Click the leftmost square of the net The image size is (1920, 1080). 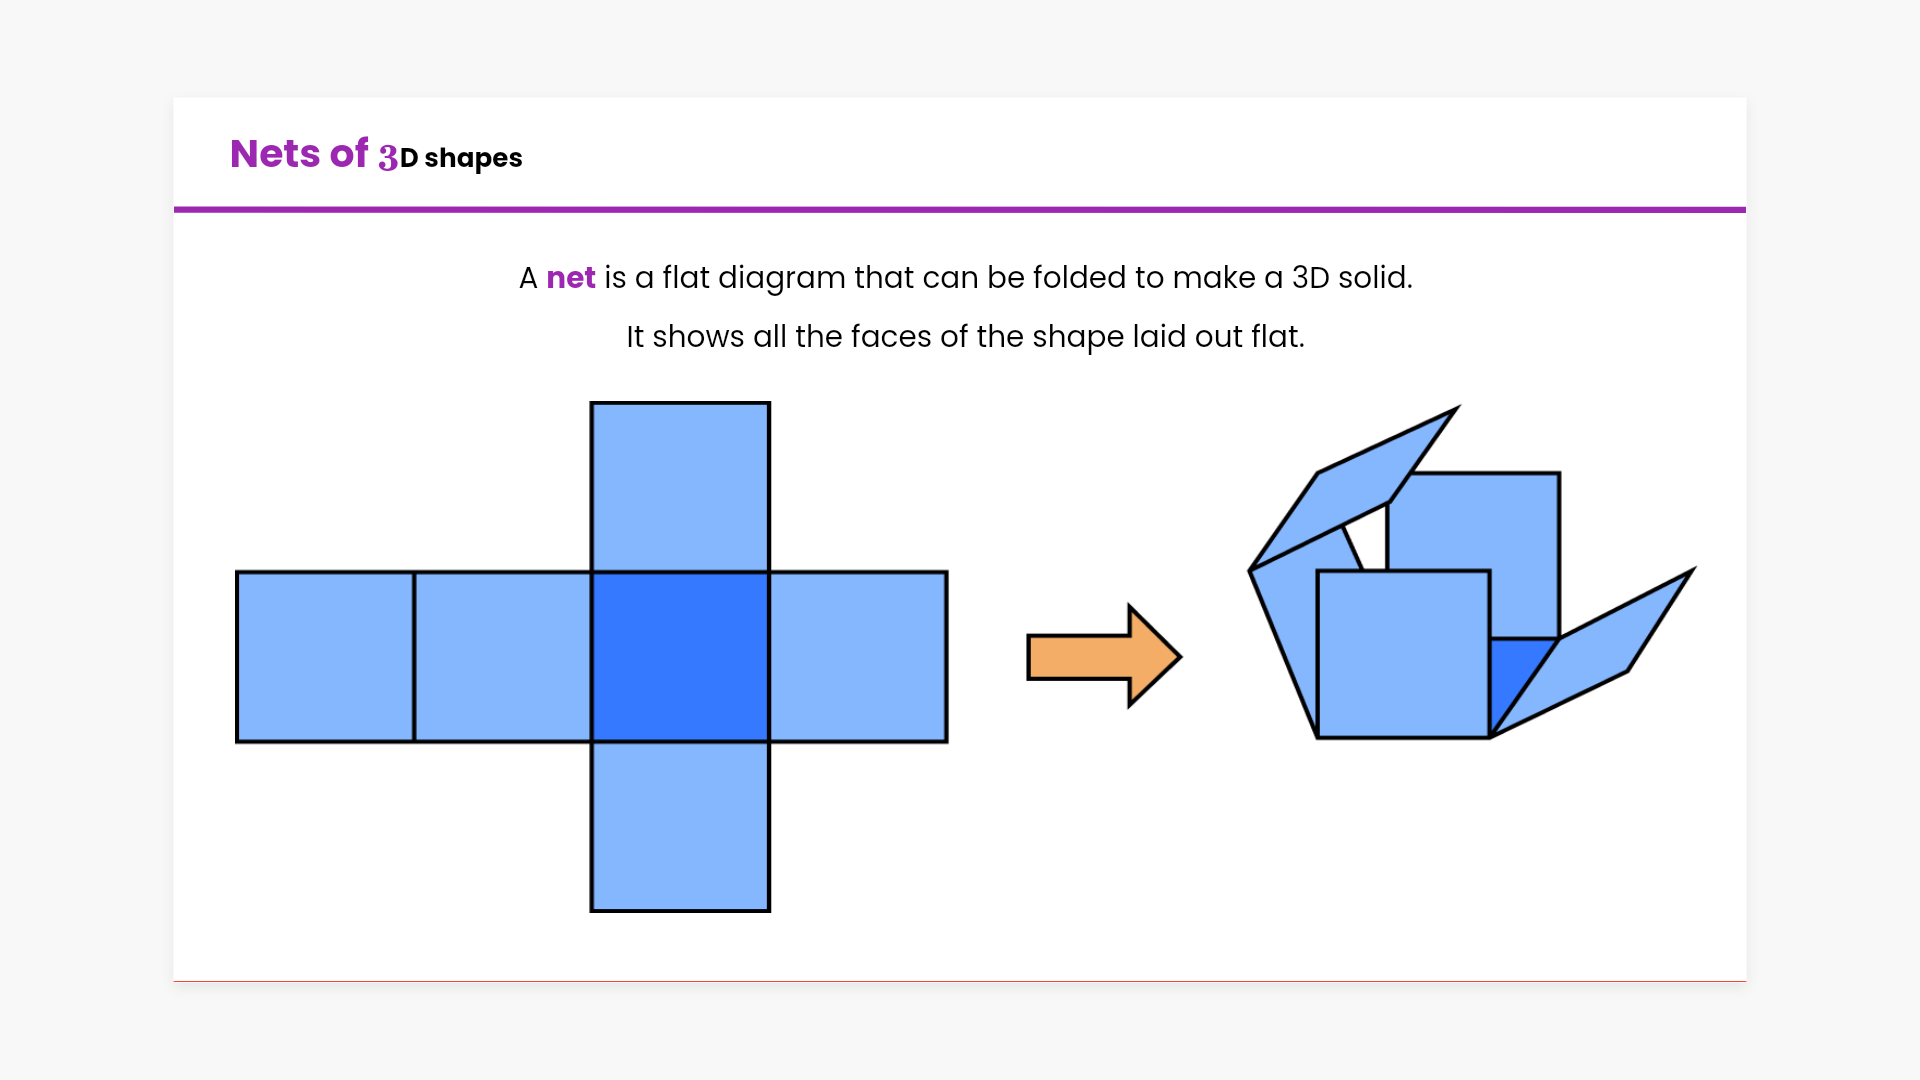(325, 657)
